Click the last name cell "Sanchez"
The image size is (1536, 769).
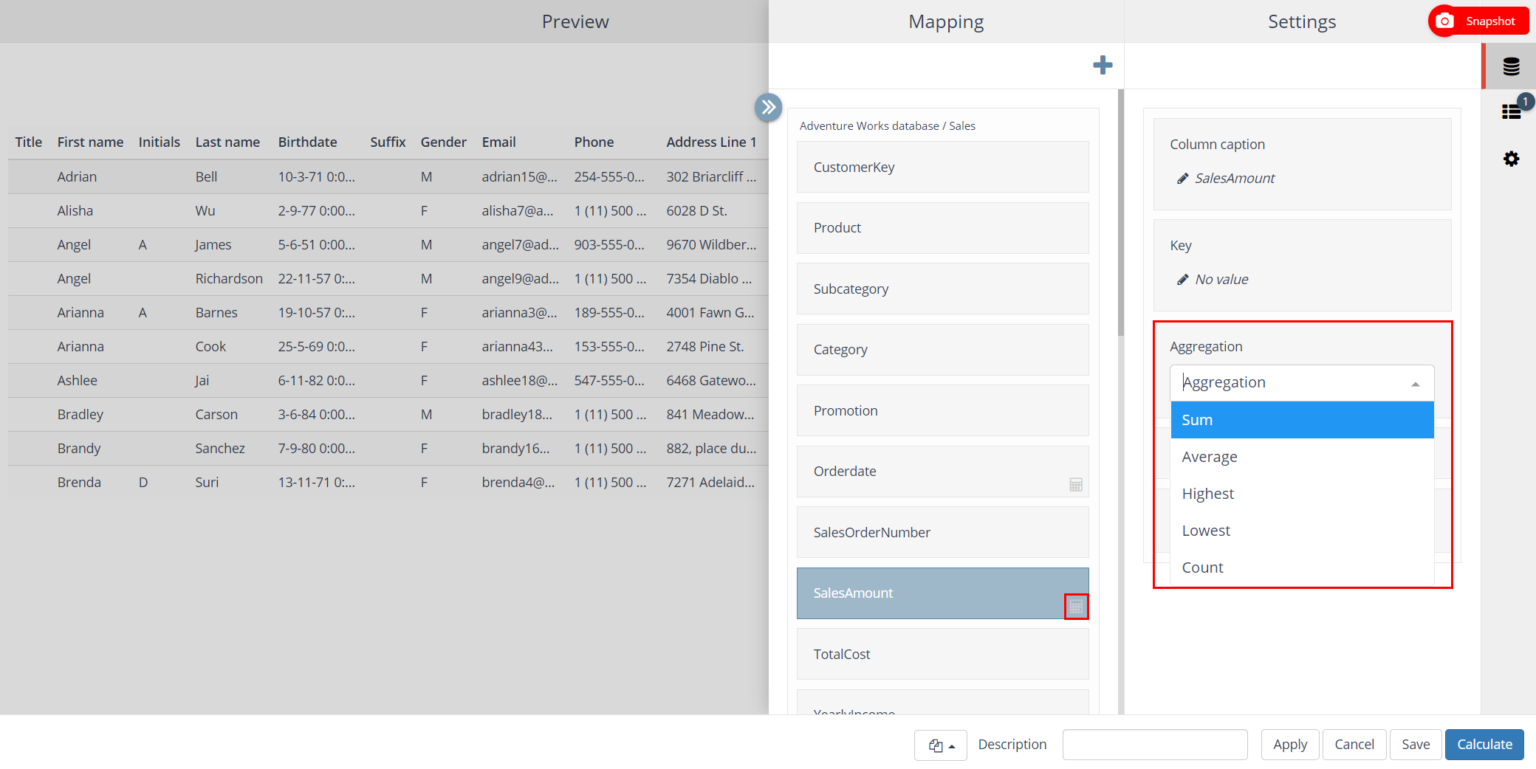pyautogui.click(x=220, y=449)
